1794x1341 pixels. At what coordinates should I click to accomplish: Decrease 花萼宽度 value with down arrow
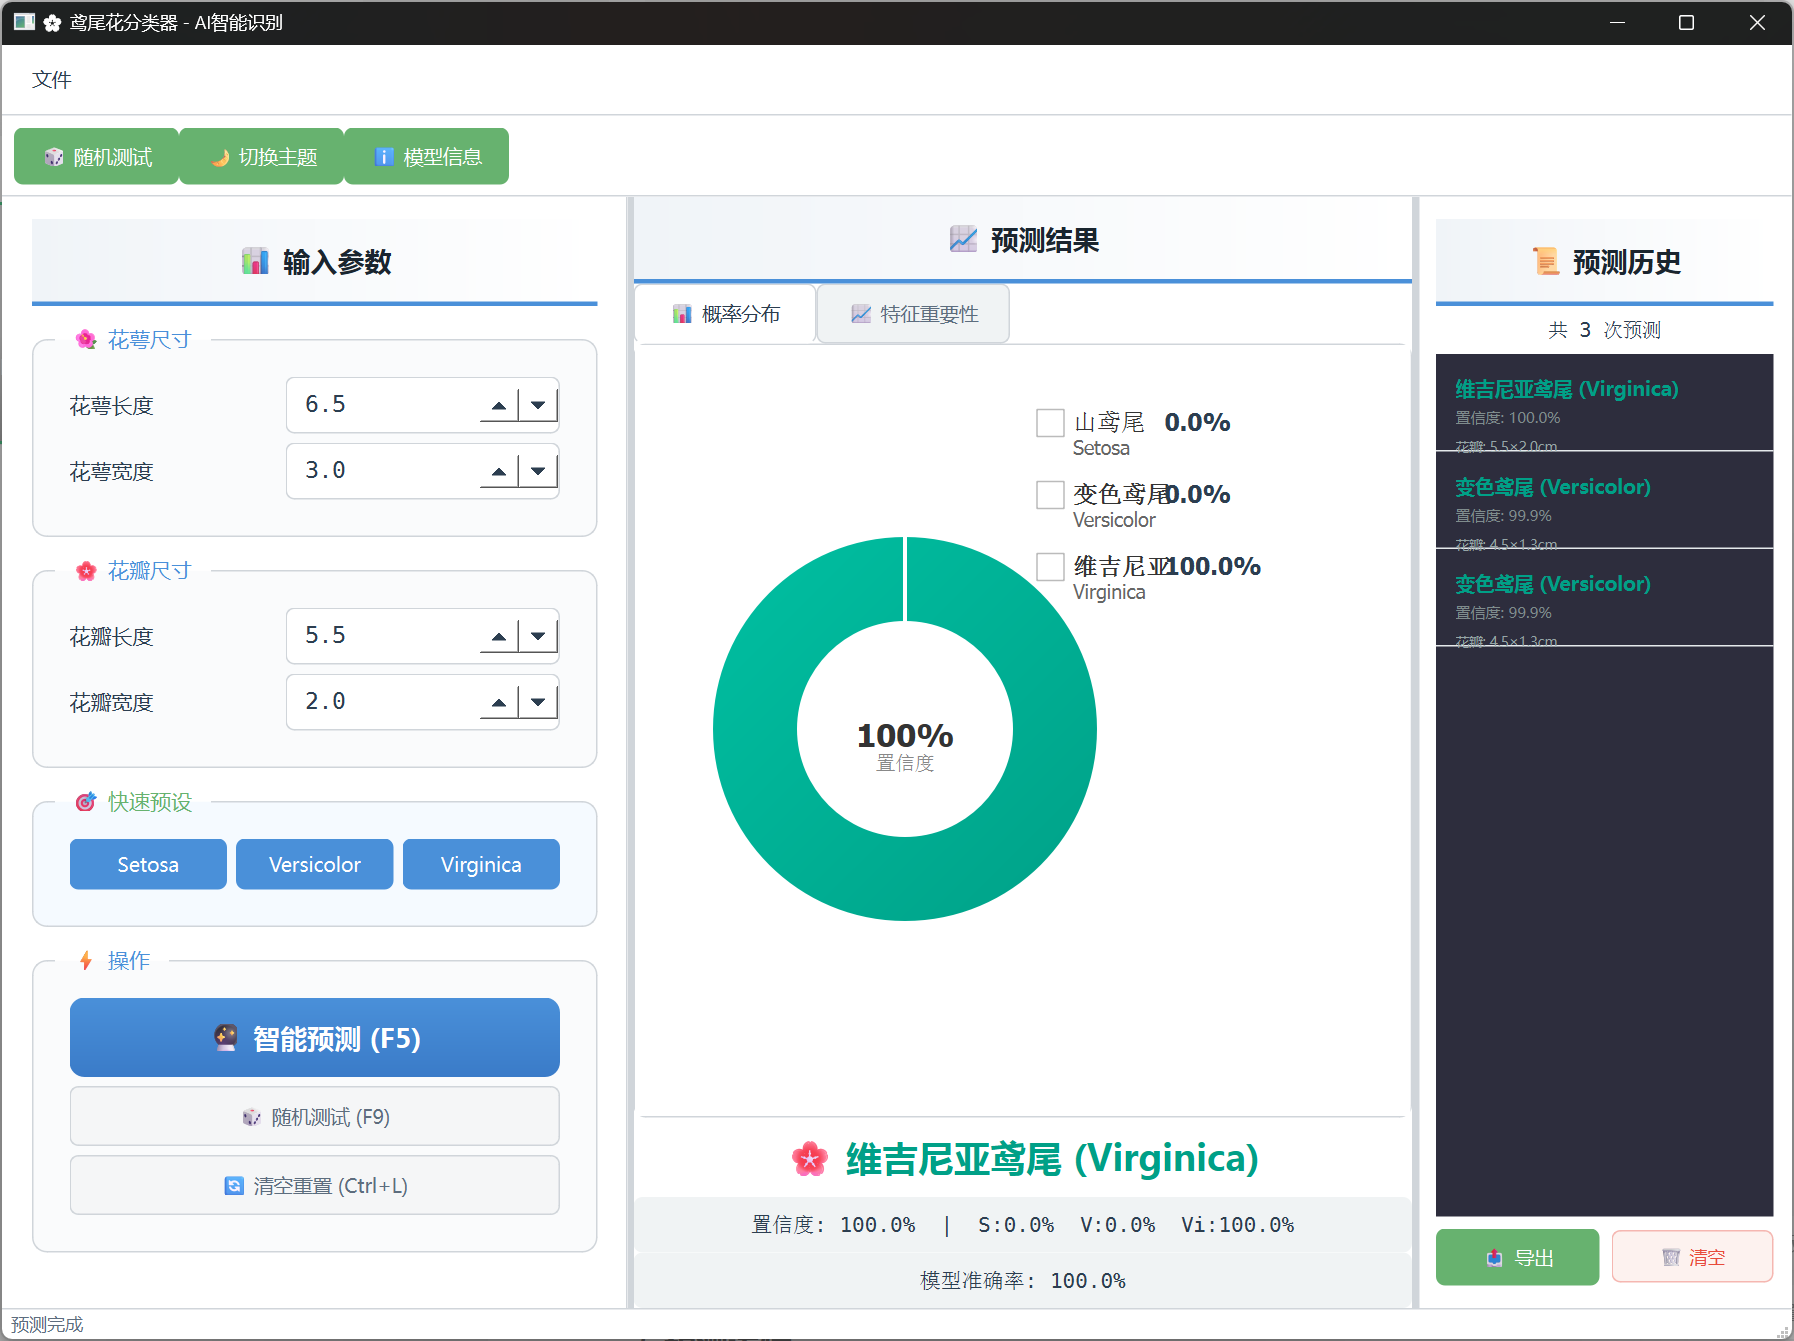(x=538, y=471)
